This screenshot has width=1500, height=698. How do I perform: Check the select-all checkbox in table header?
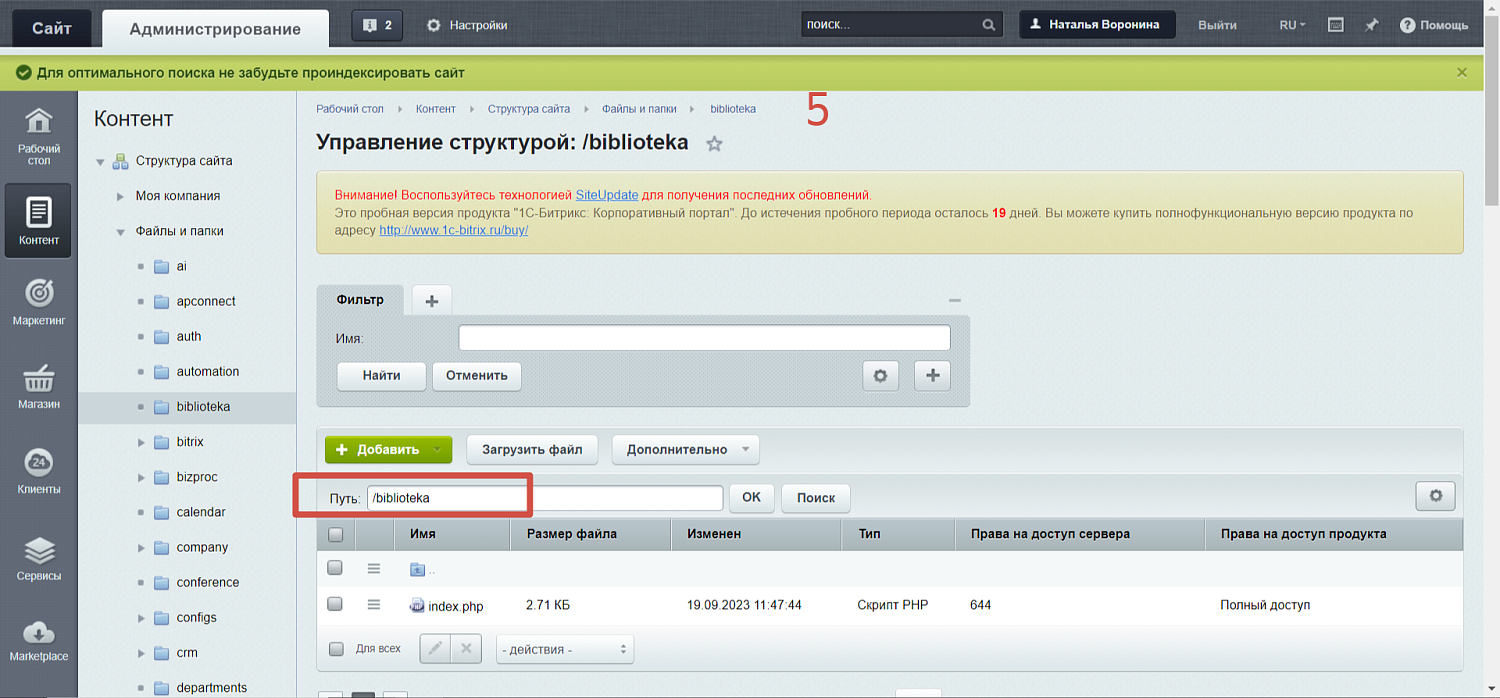coord(335,533)
